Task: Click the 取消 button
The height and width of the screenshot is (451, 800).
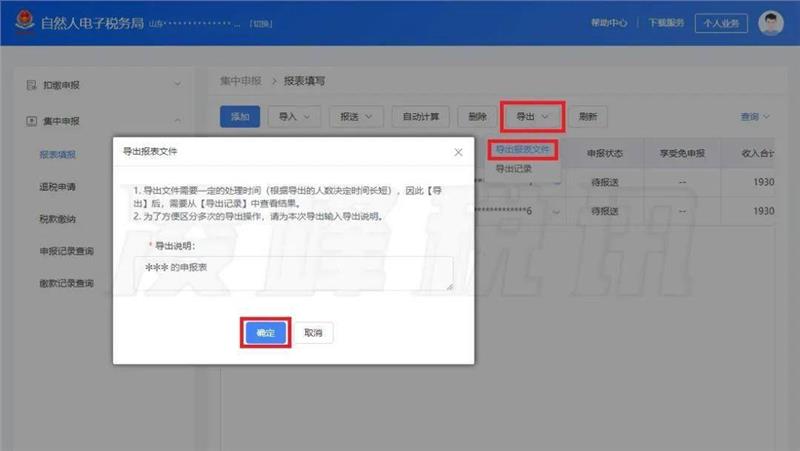Action: 313,332
